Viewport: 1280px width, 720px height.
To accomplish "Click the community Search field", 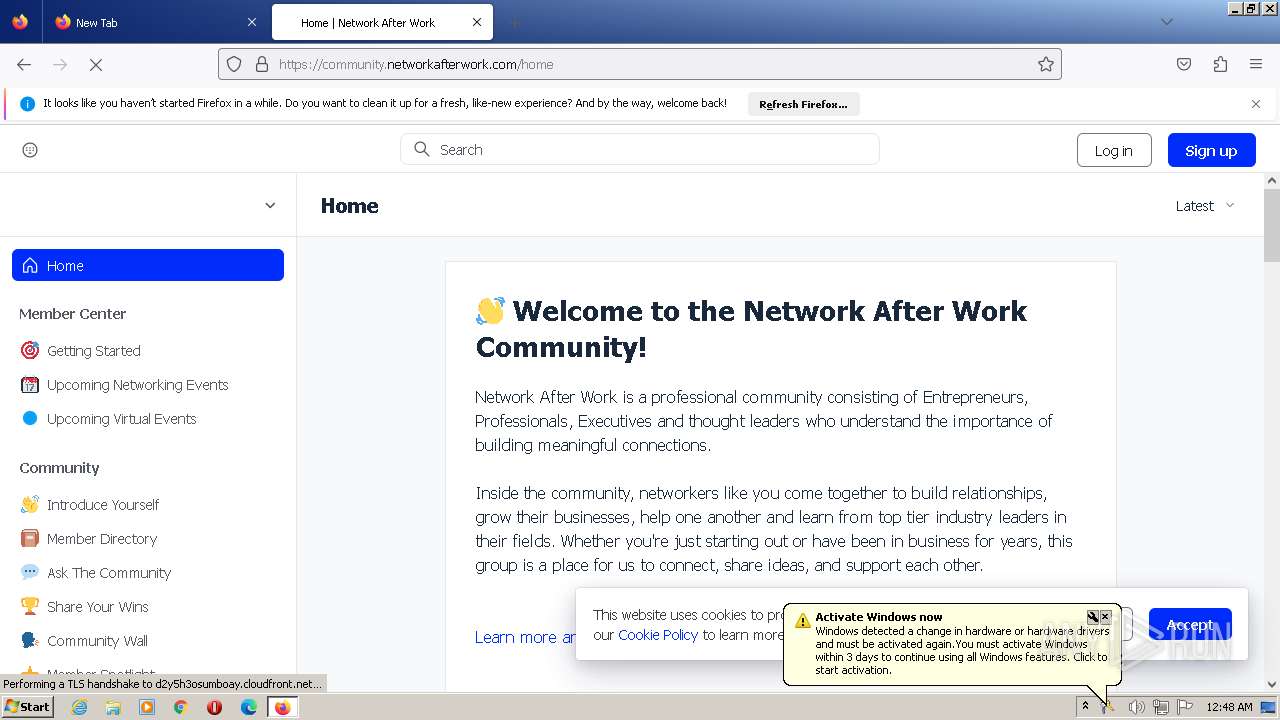I will (x=640, y=149).
